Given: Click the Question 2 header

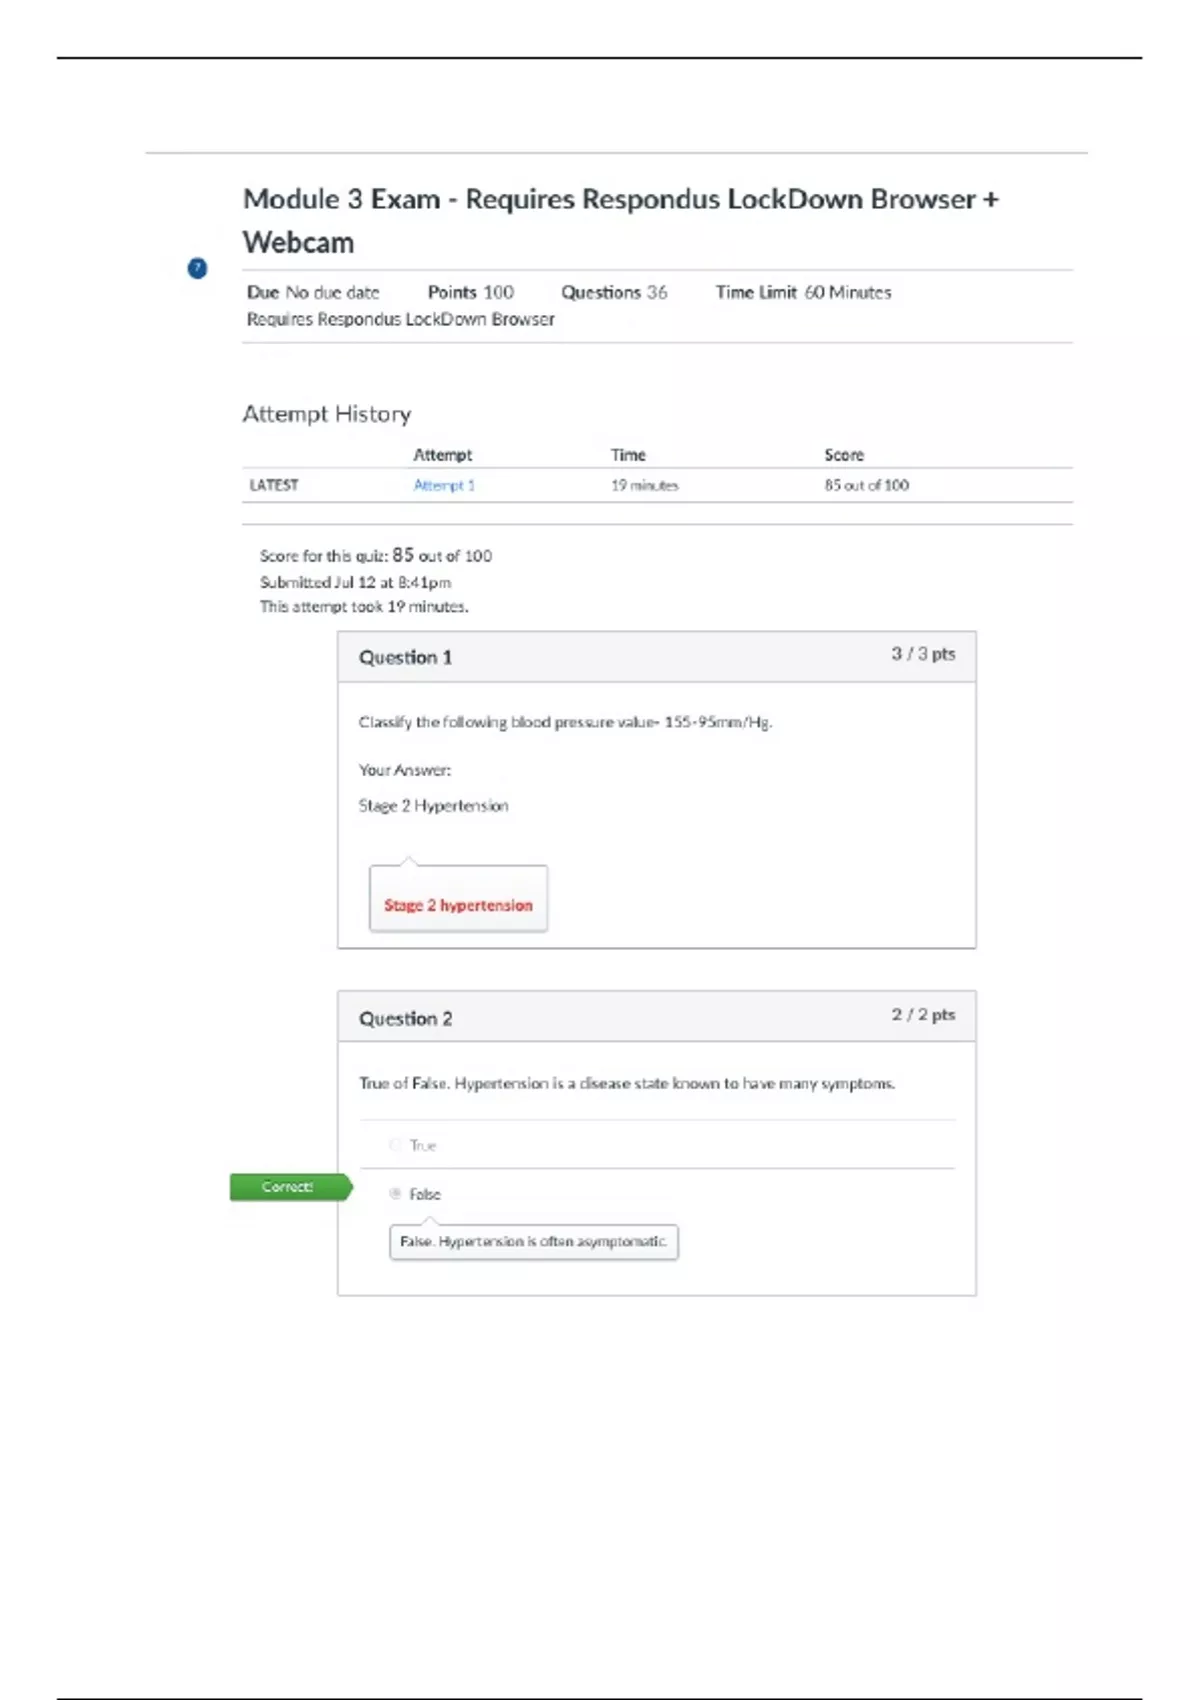Looking at the screenshot, I should point(405,1018).
